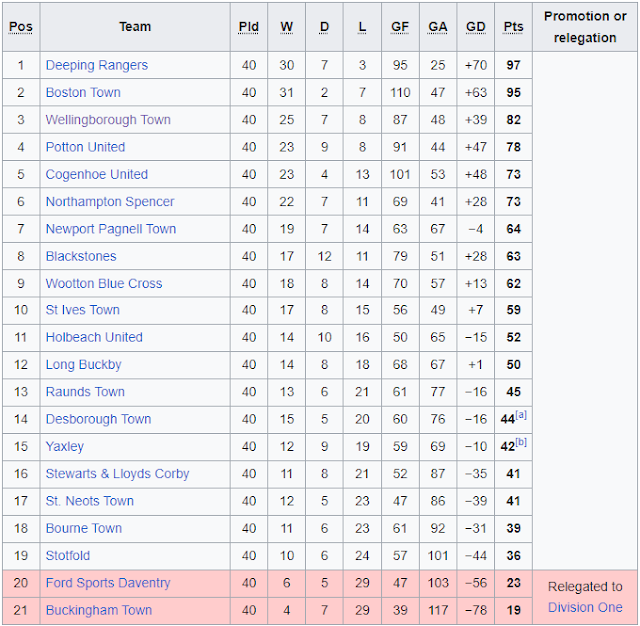This screenshot has height=626, width=640.
Task: Select the GD column header abbreviation
Action: (476, 27)
